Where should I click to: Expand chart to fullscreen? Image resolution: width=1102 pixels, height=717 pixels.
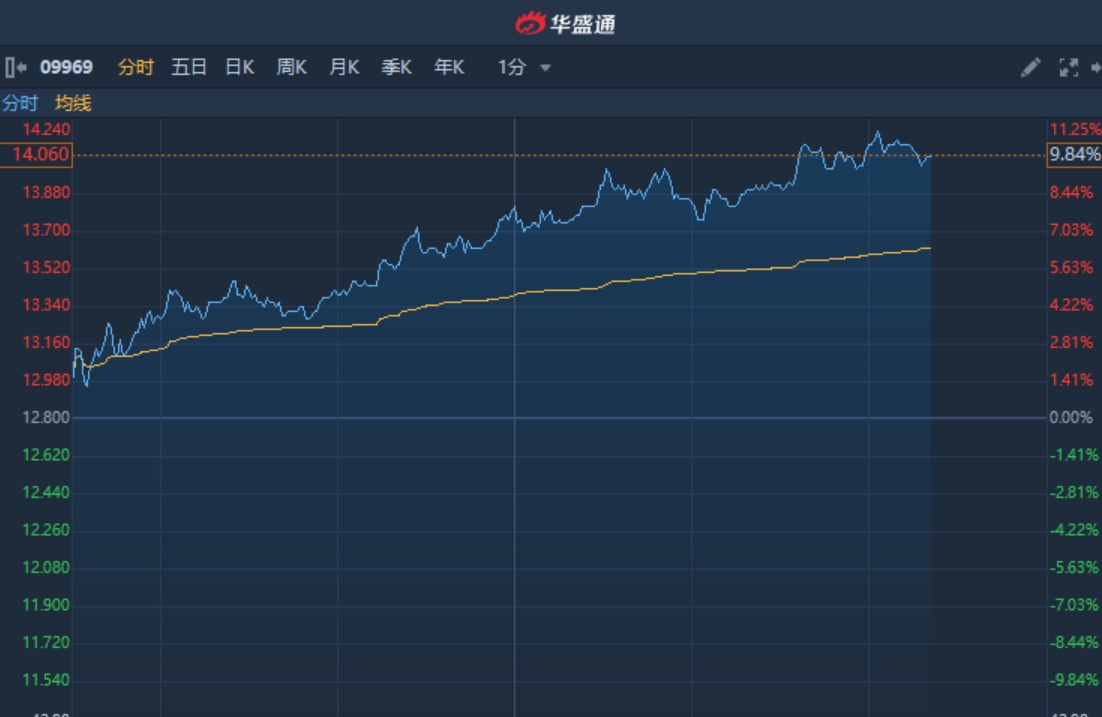tap(1068, 68)
